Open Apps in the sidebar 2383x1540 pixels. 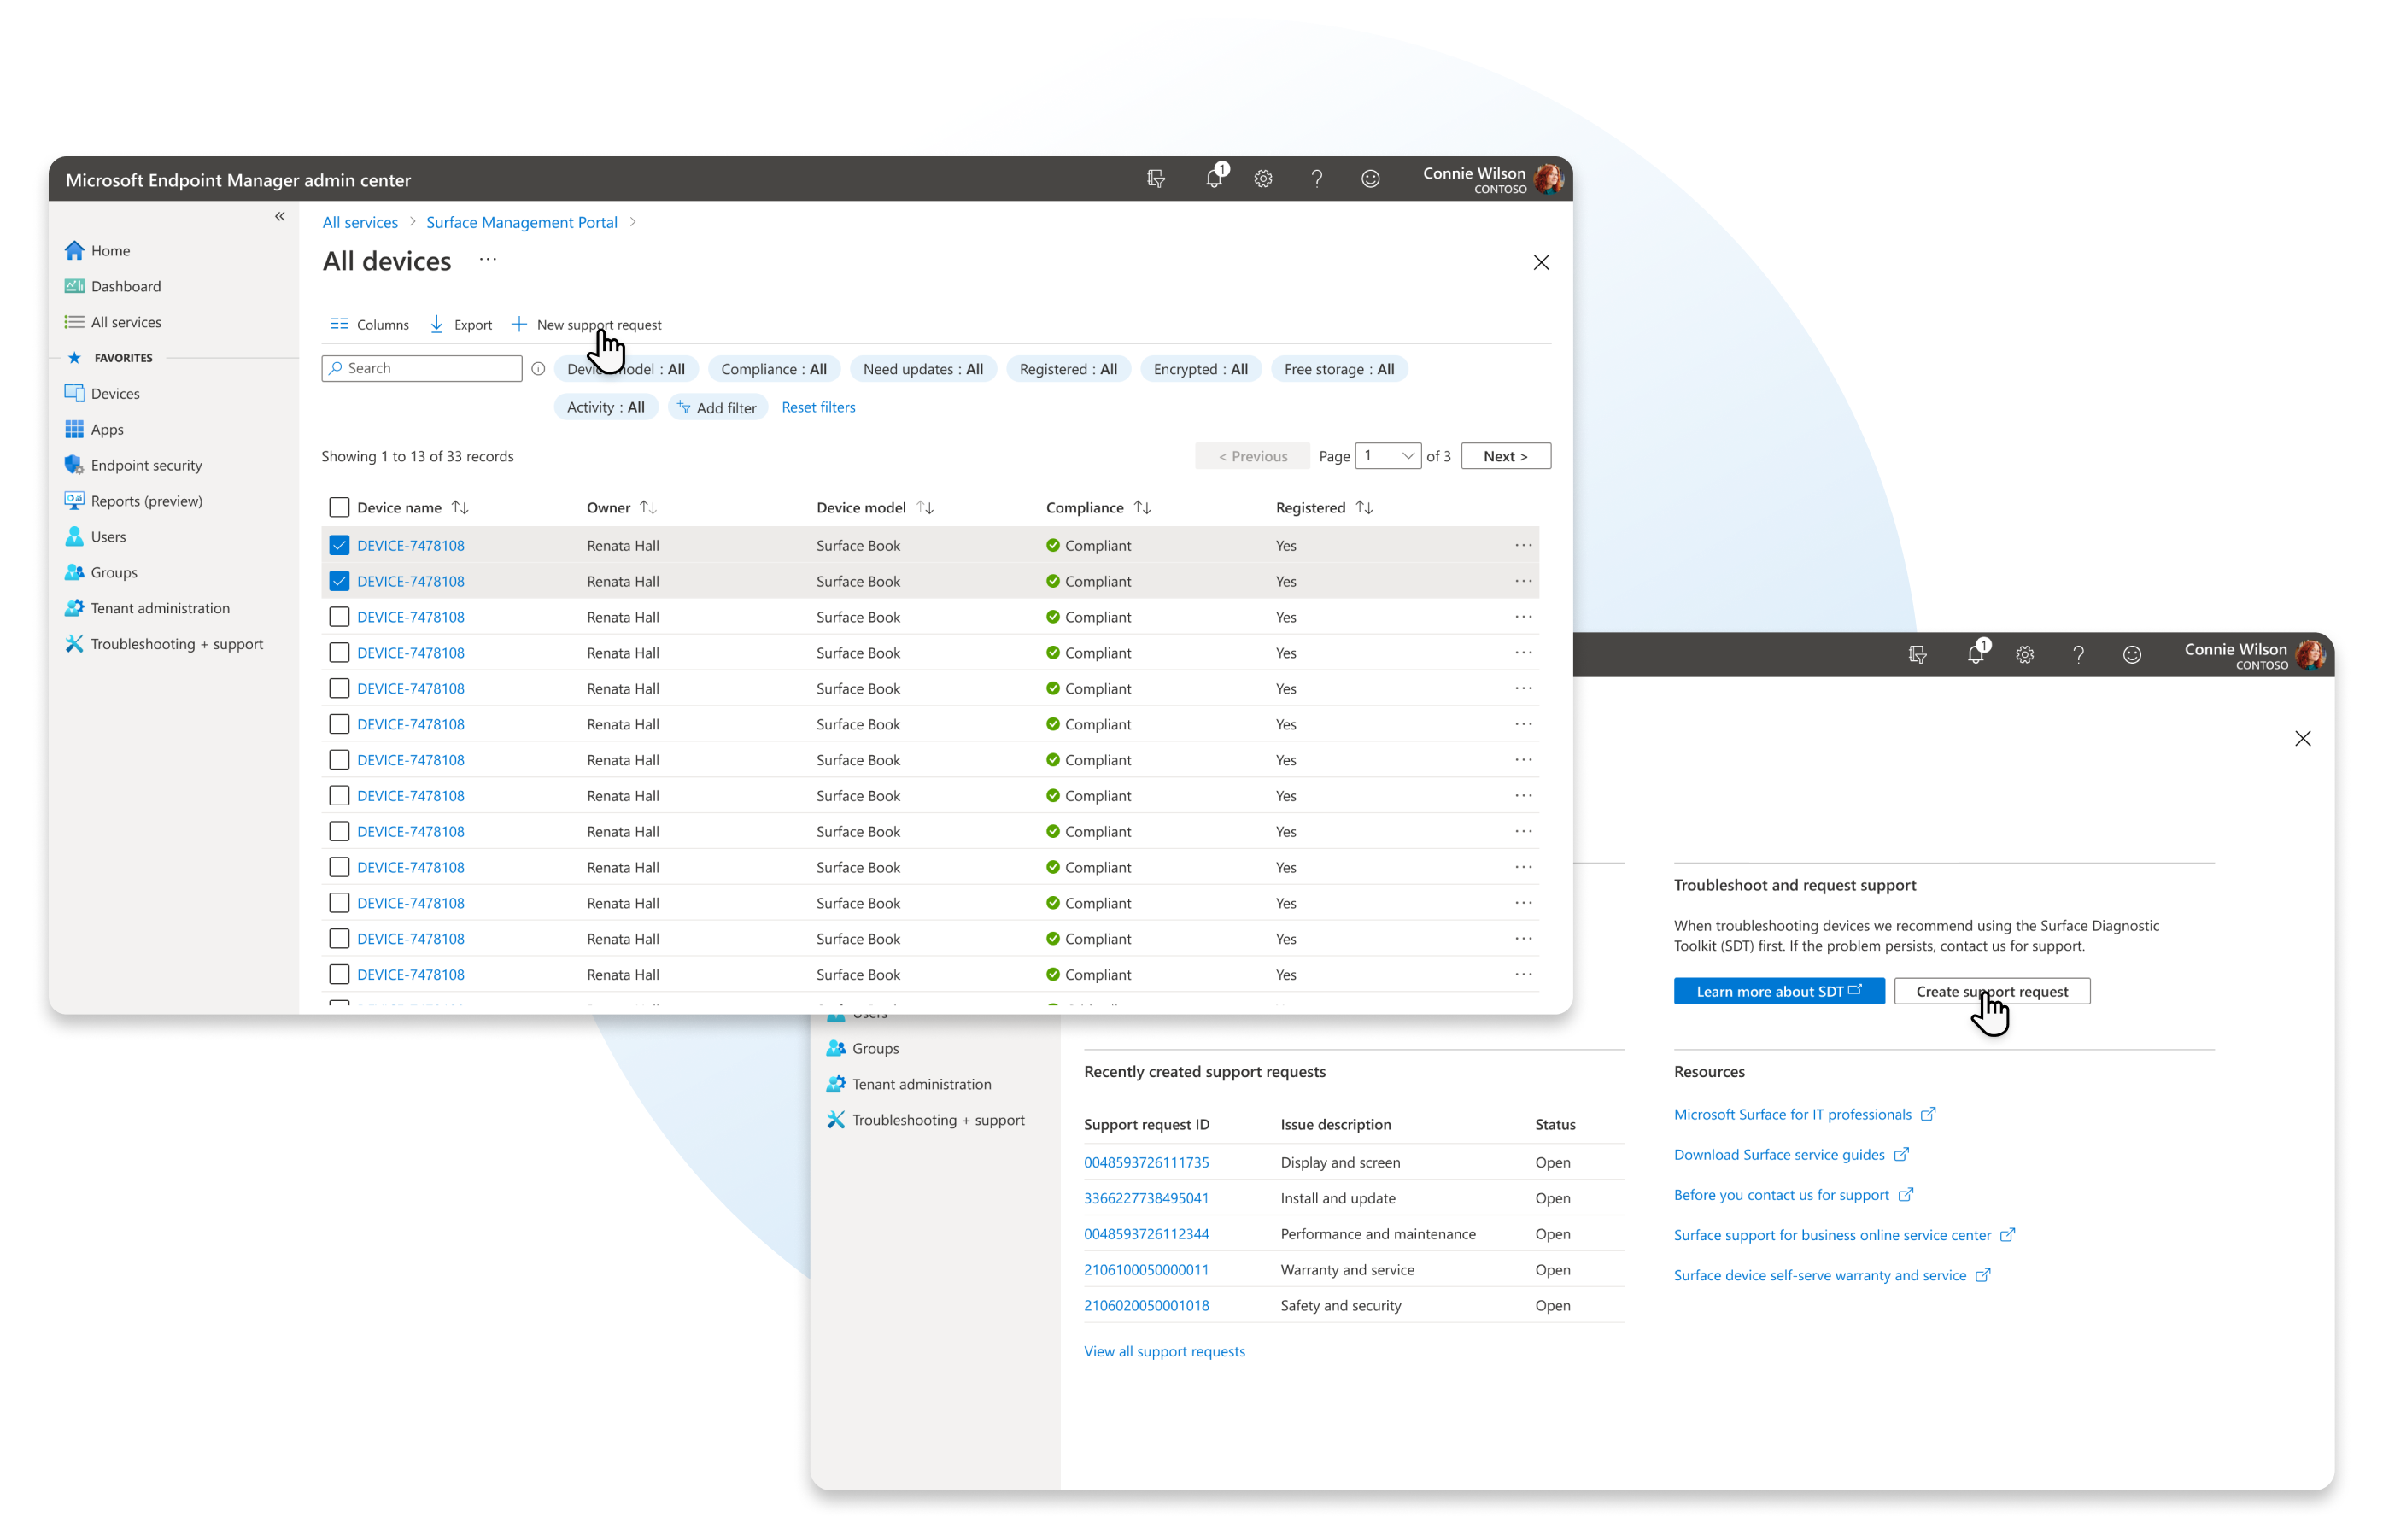pos(94,430)
